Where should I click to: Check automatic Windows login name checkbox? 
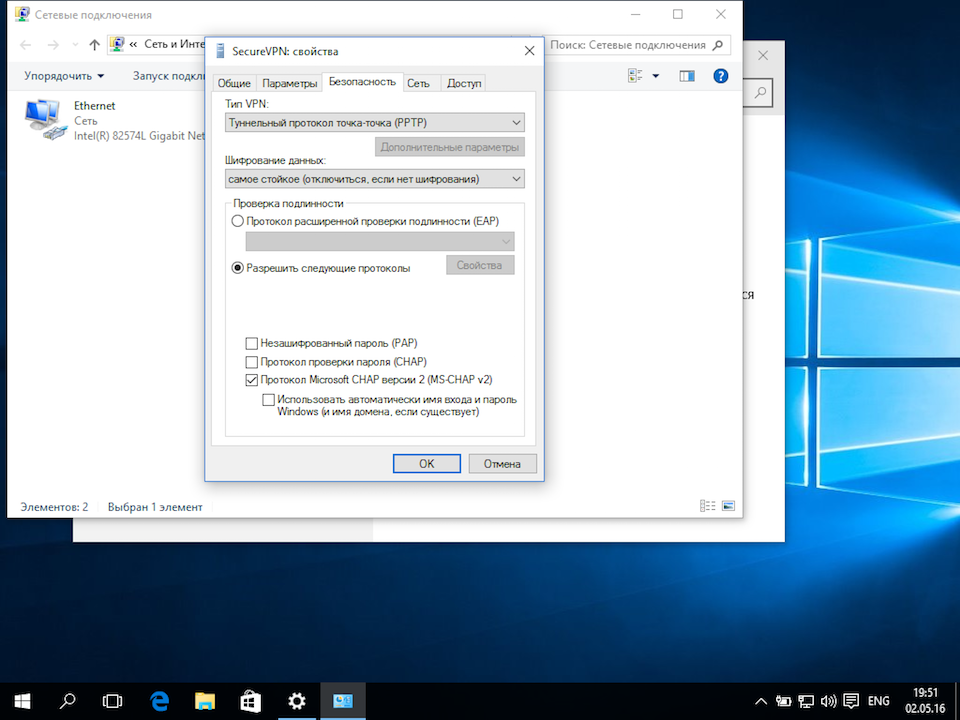tap(268, 400)
